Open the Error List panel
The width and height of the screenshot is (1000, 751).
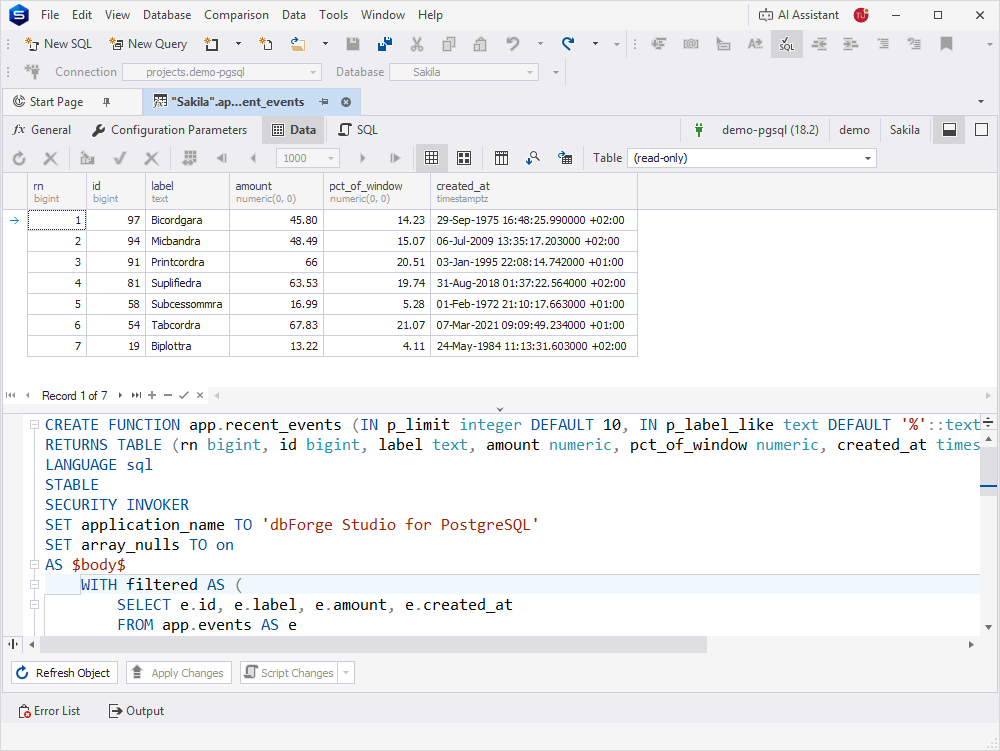[x=50, y=711]
